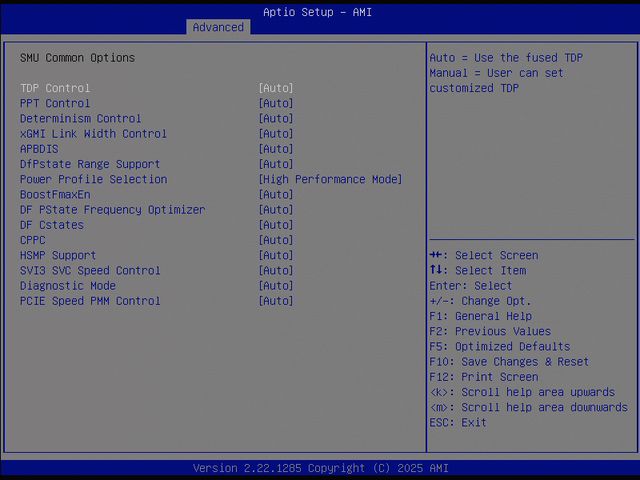Select the APBDIS option
Image resolution: width=640 pixels, height=480 pixels.
(x=39, y=149)
